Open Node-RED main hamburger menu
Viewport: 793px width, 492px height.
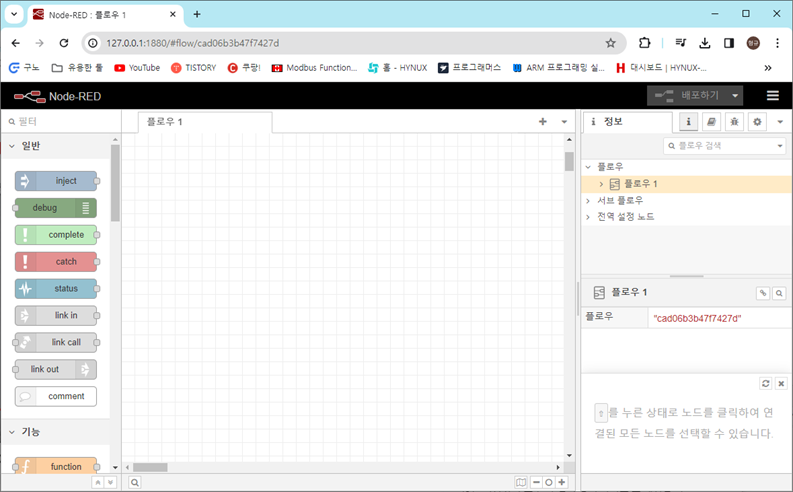coord(772,96)
